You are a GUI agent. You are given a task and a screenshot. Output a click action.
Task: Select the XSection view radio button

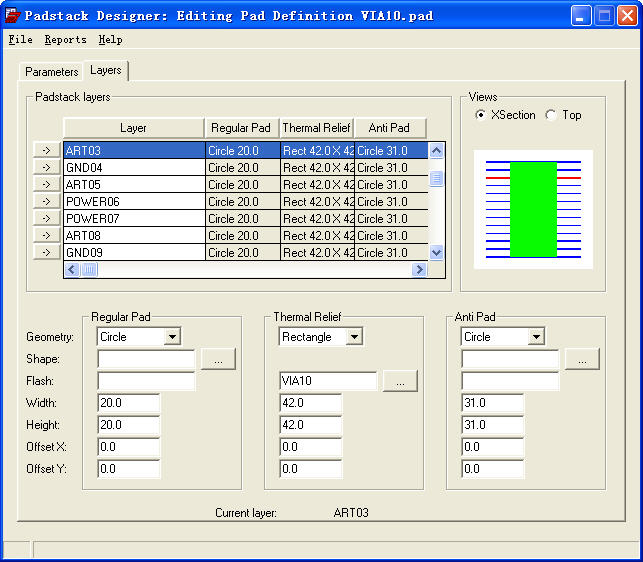point(481,115)
